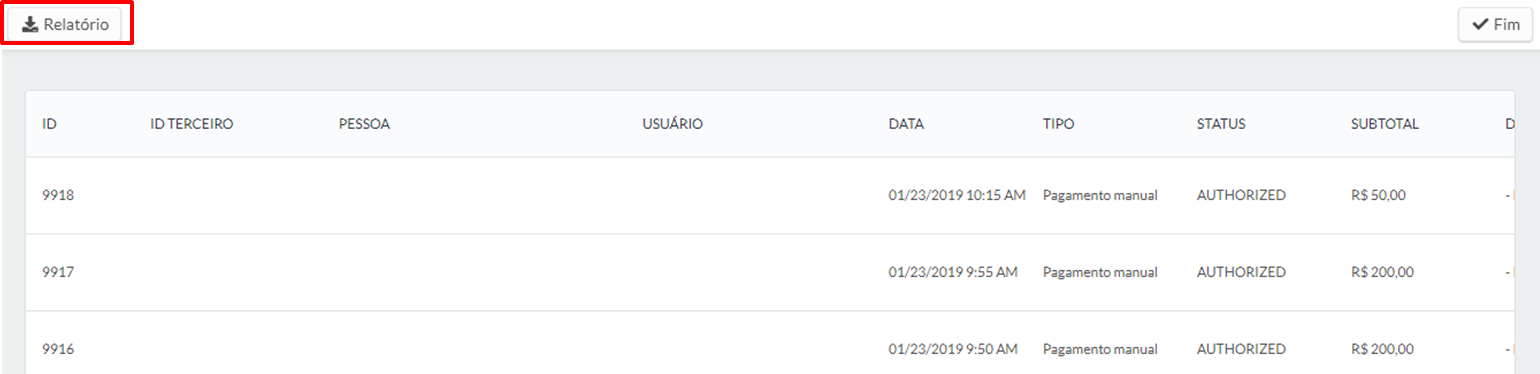This screenshot has width=1540, height=374.
Task: Click AUTHORIZED status in row 9916
Action: coord(1241,349)
